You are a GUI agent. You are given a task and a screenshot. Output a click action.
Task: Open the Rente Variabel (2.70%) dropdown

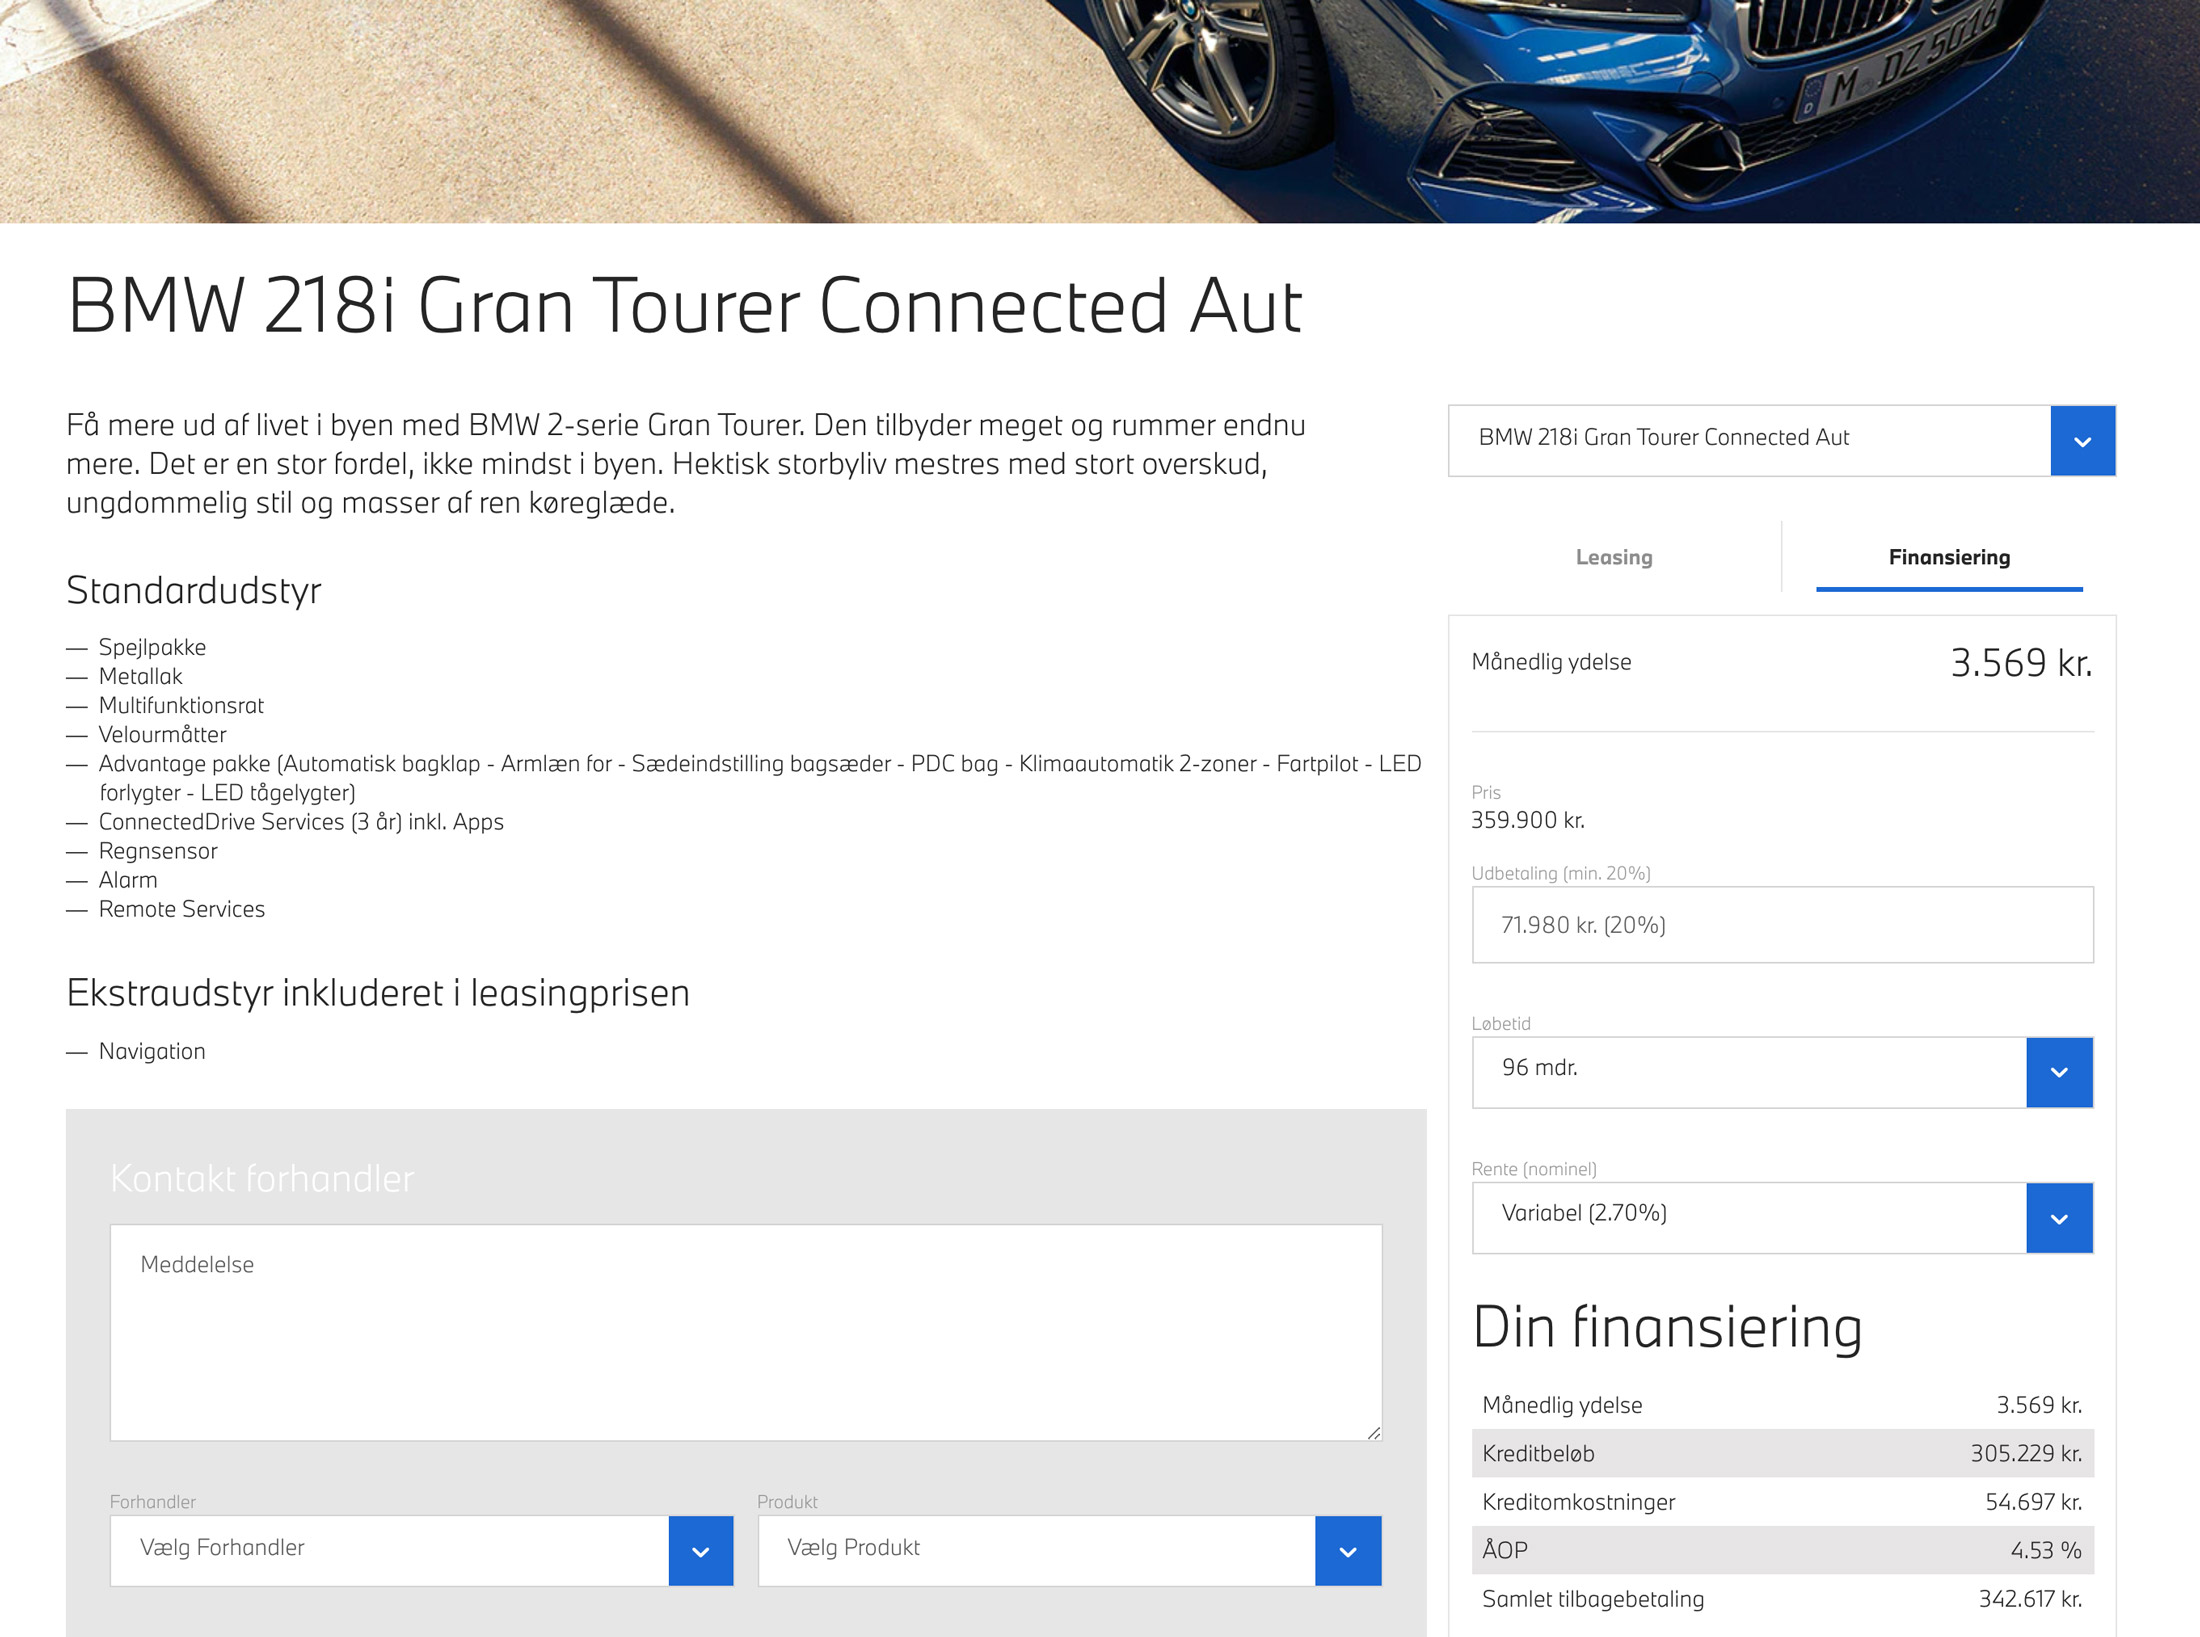click(1782, 1218)
